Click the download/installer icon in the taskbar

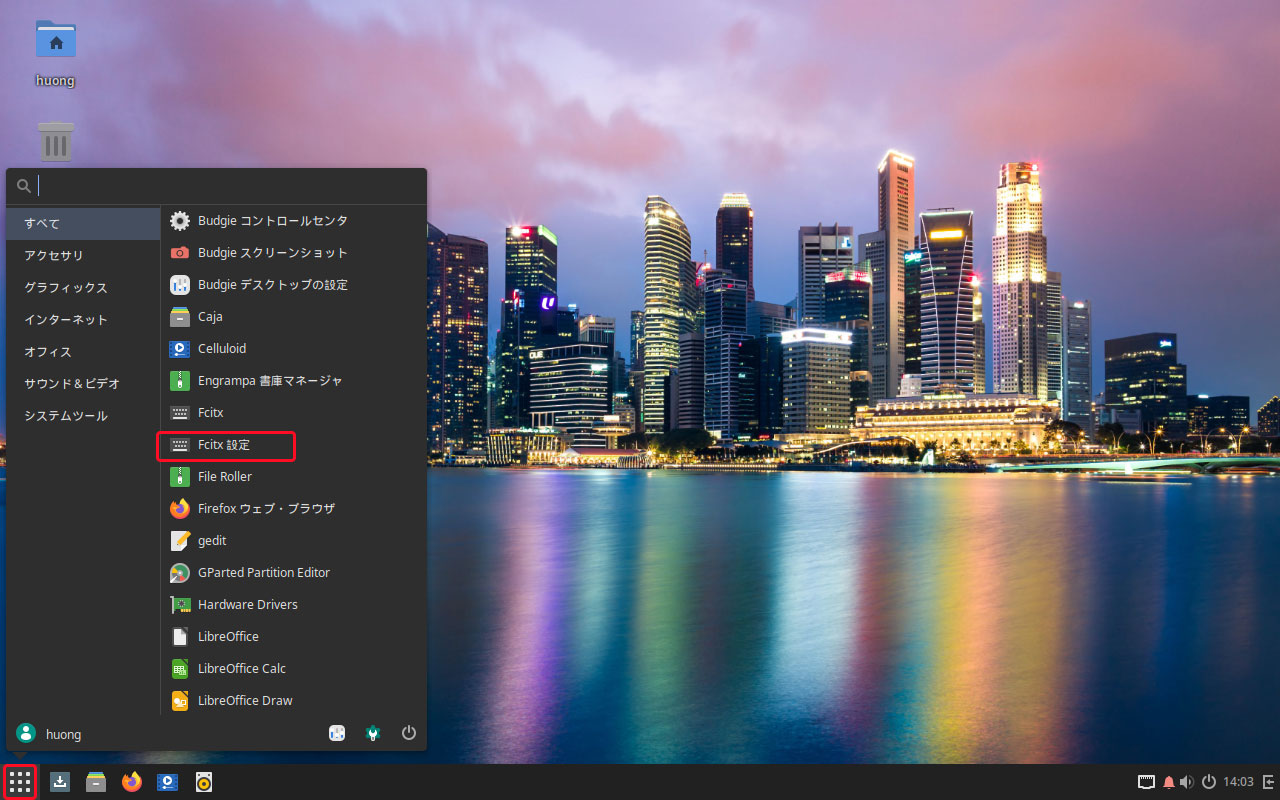point(60,782)
